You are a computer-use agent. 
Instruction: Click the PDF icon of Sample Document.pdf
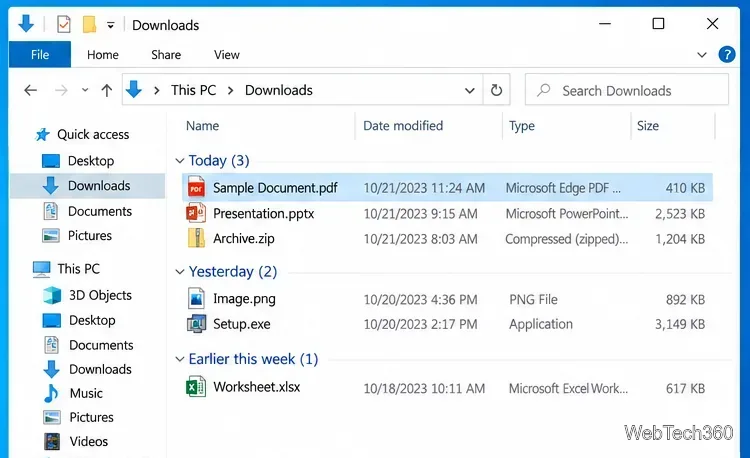[x=196, y=188]
